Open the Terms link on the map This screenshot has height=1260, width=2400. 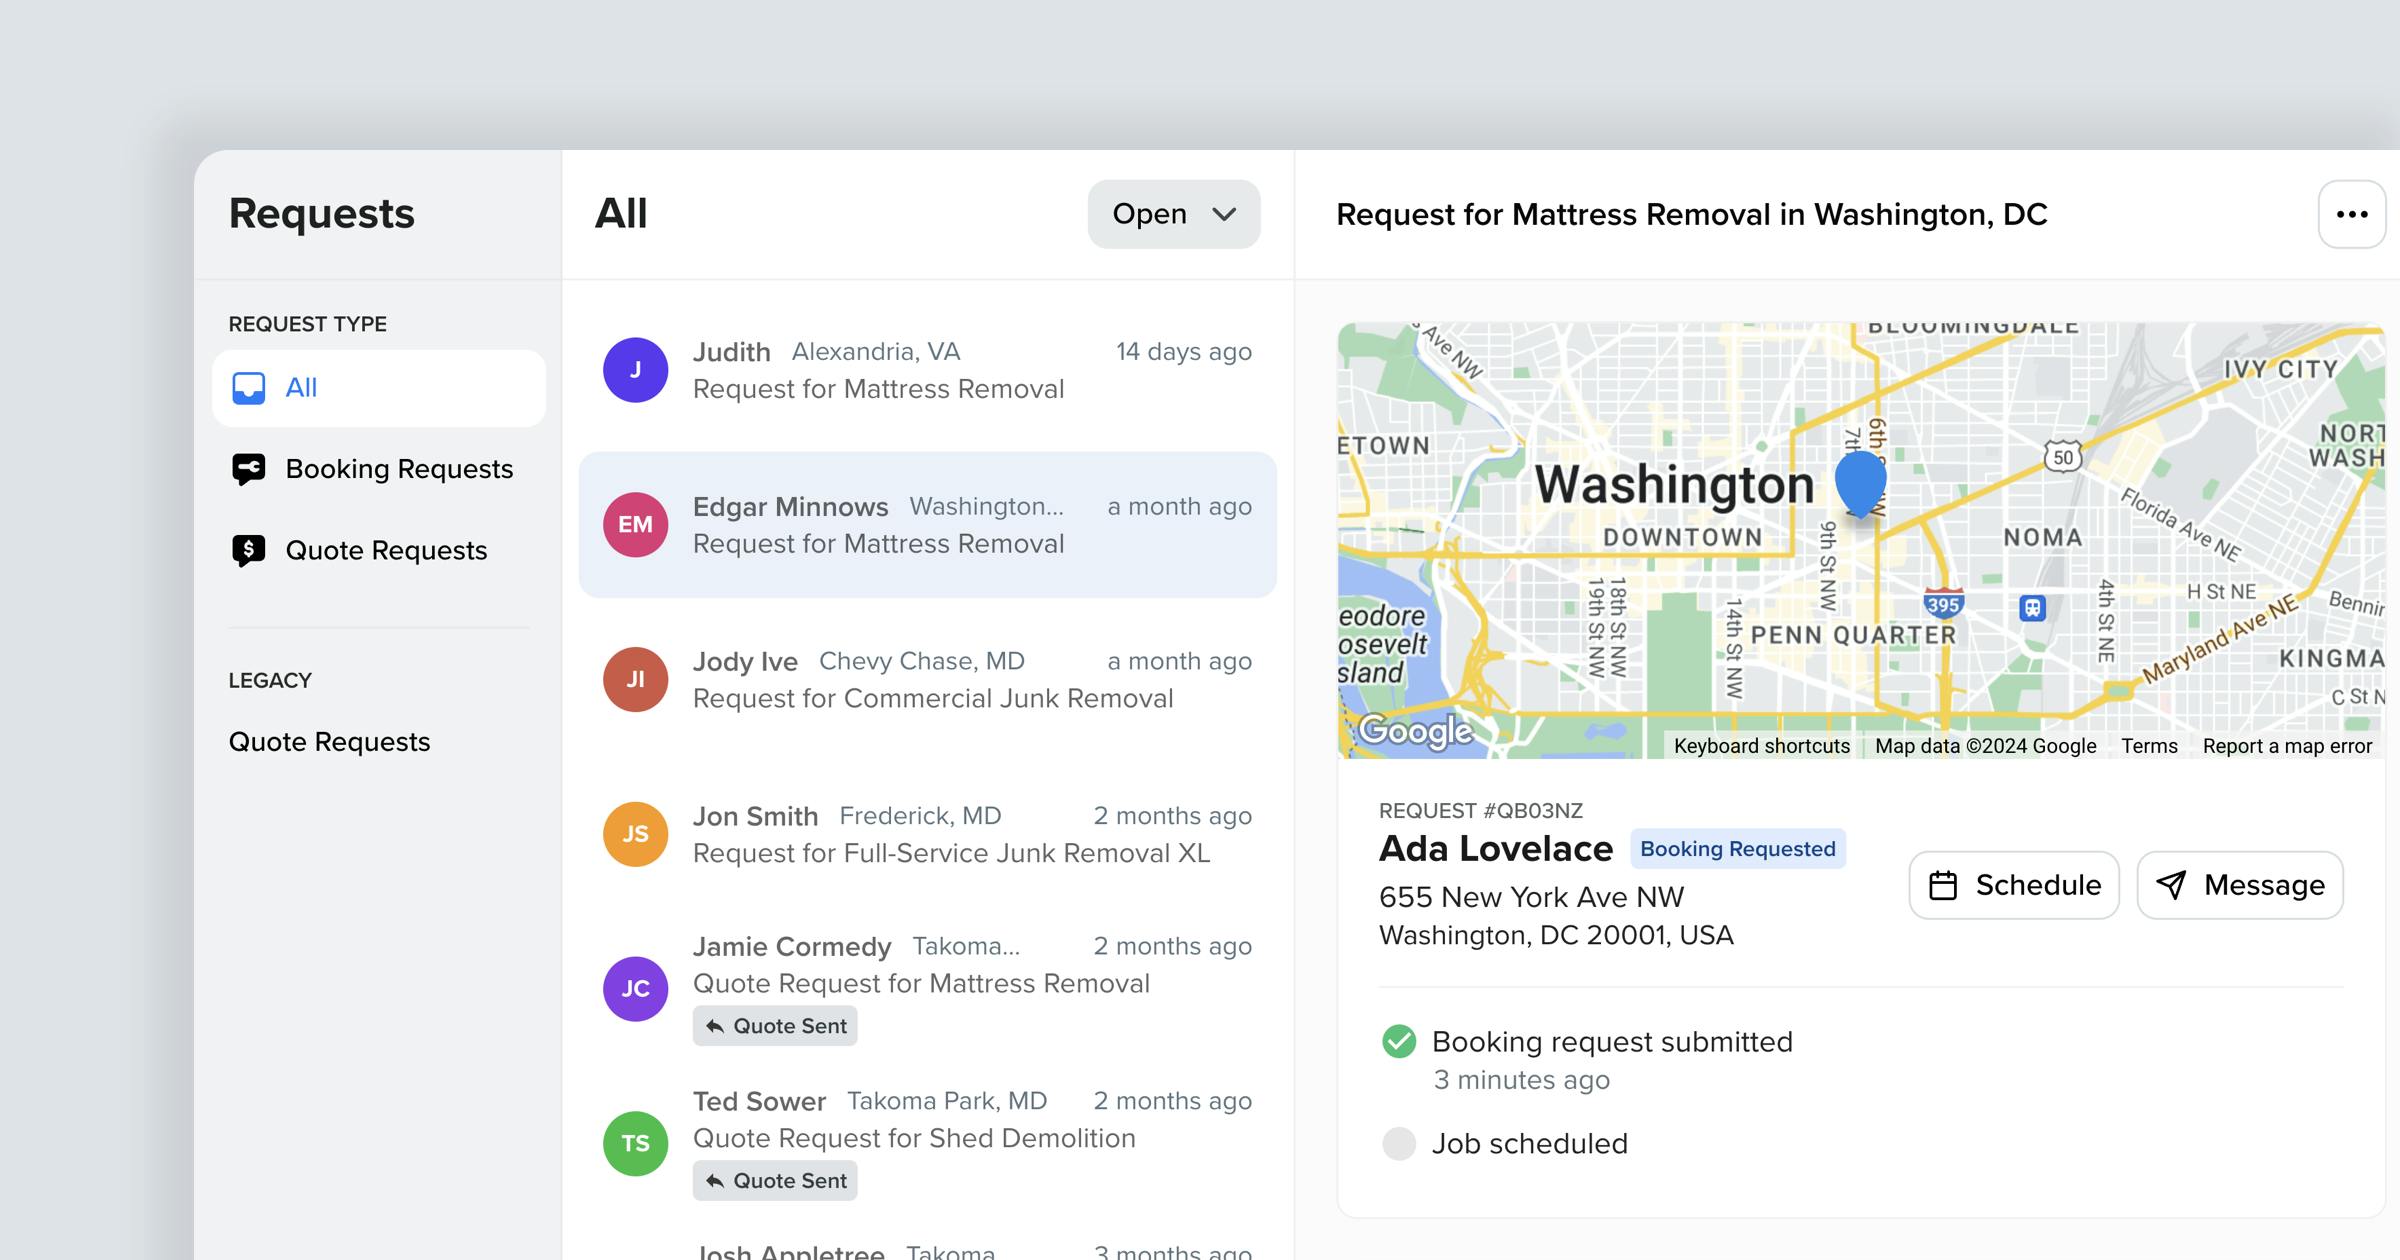(2149, 745)
